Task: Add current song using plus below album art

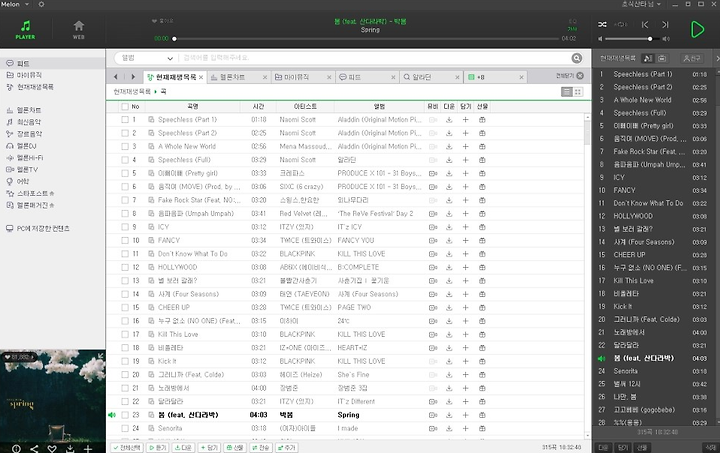Action: [x=88, y=448]
